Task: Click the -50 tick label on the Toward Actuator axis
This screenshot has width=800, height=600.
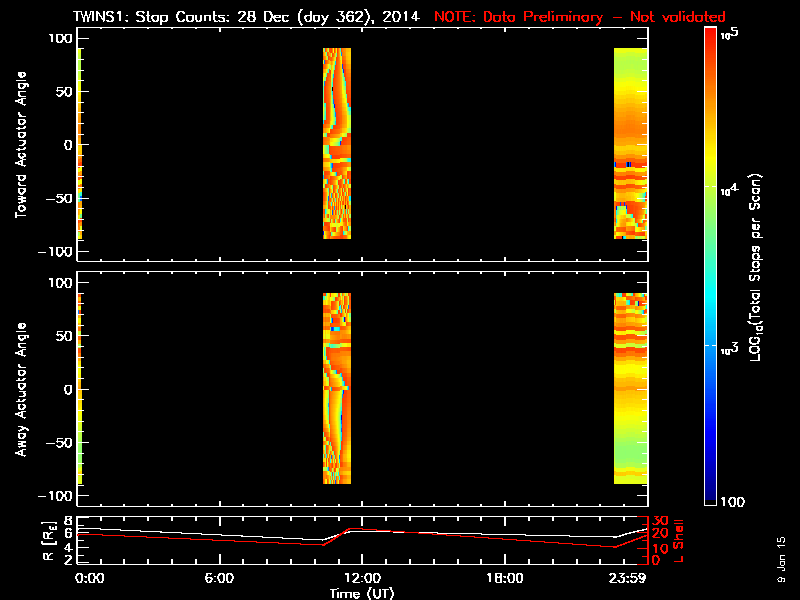Action: coord(60,198)
